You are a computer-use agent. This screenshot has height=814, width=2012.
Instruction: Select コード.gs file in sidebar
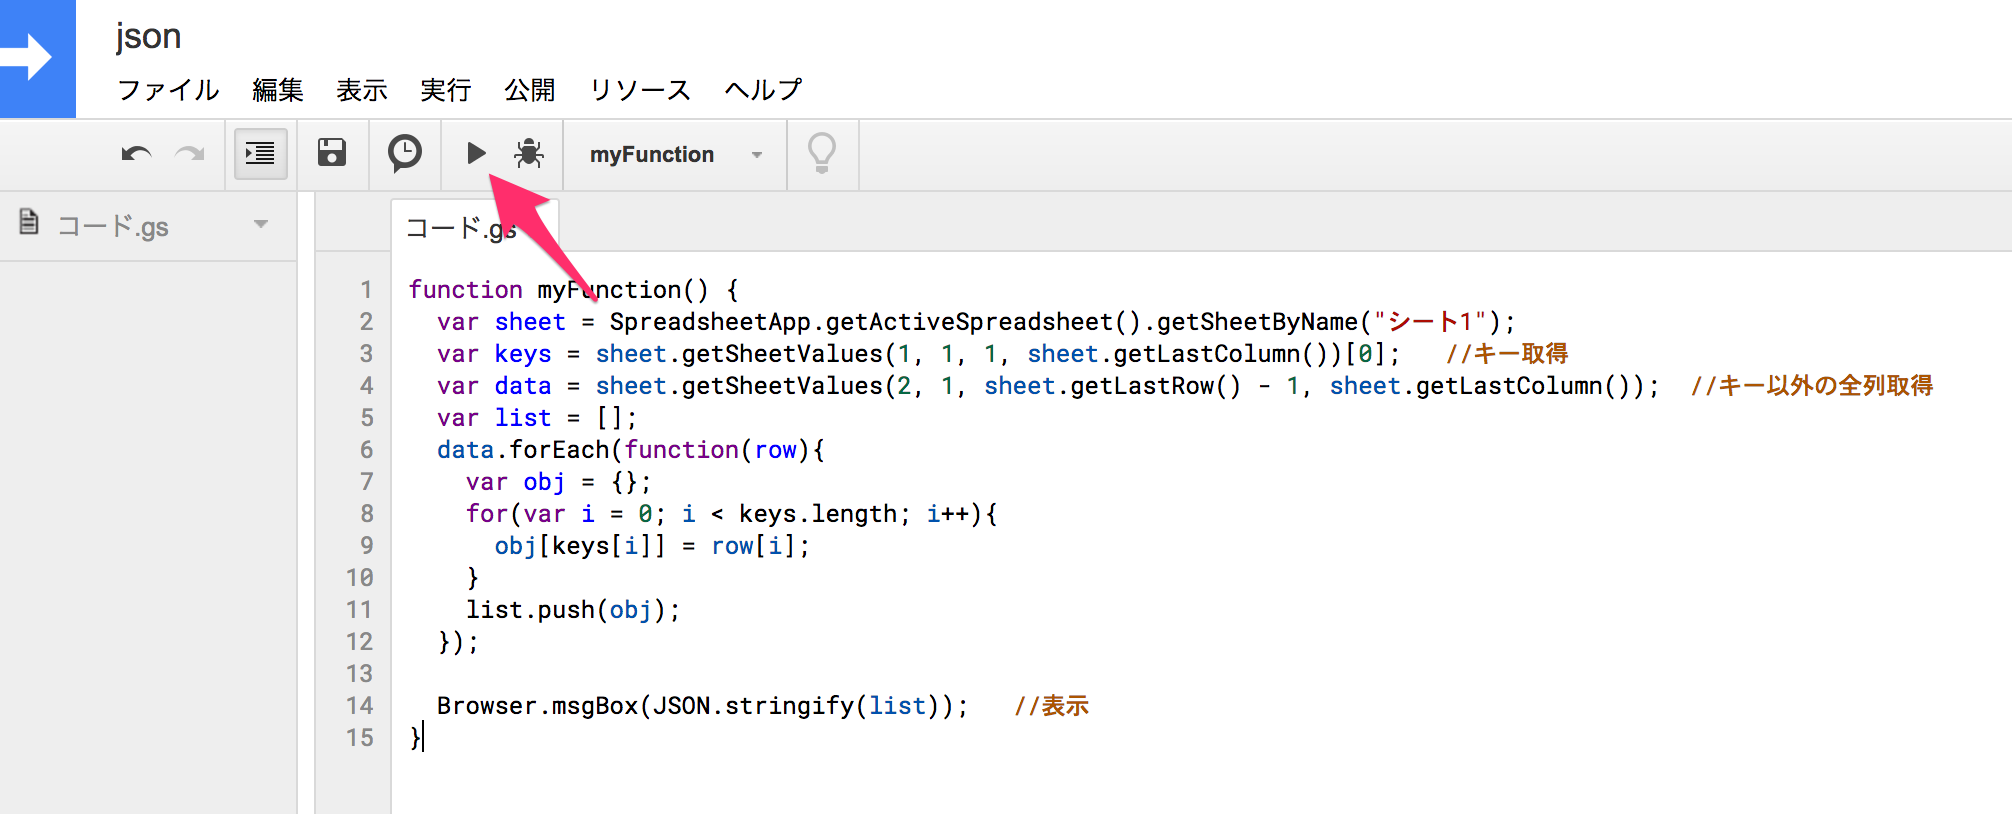(113, 226)
